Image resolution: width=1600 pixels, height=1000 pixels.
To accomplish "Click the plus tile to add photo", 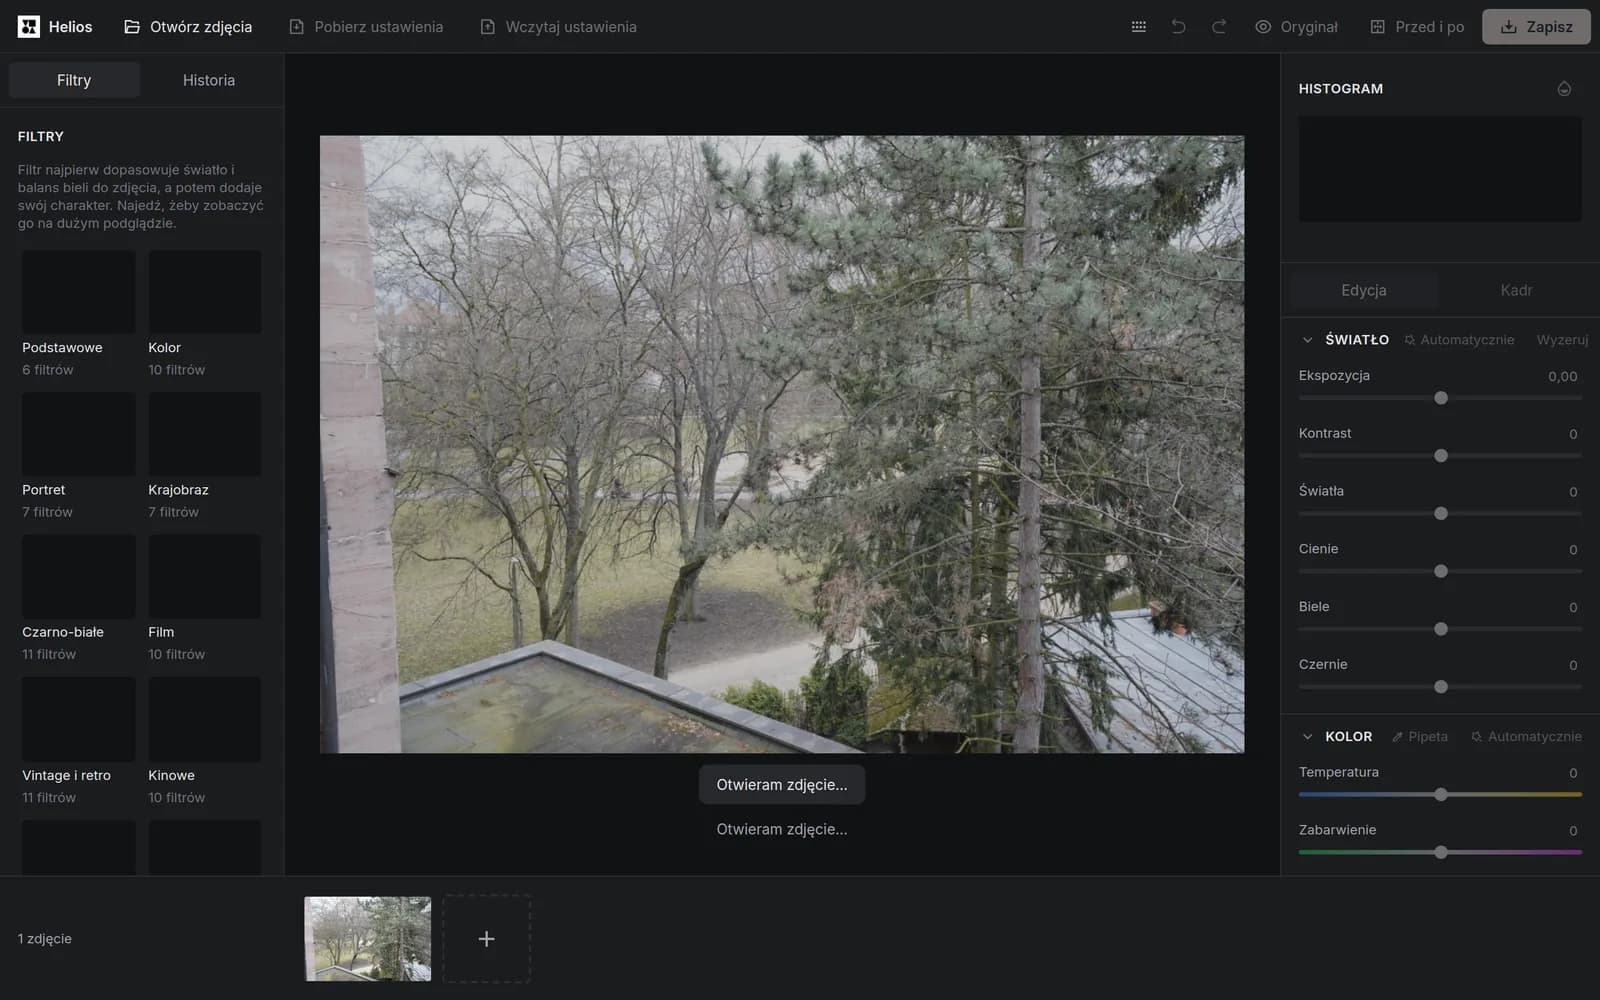I will tap(486, 939).
